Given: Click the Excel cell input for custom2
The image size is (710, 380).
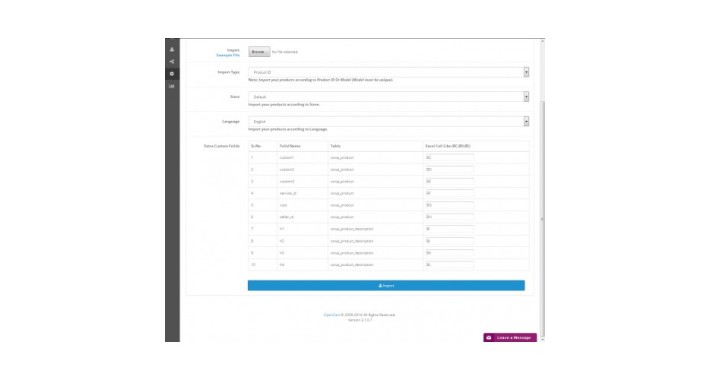Looking at the screenshot, I should [x=449, y=169].
